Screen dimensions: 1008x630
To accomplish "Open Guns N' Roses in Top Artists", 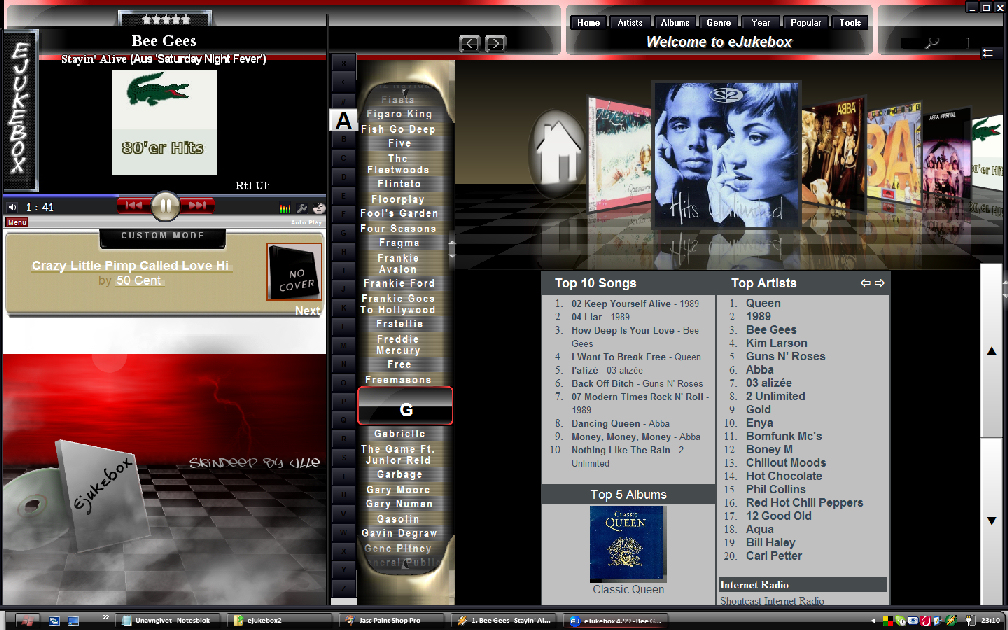I will (786, 356).
